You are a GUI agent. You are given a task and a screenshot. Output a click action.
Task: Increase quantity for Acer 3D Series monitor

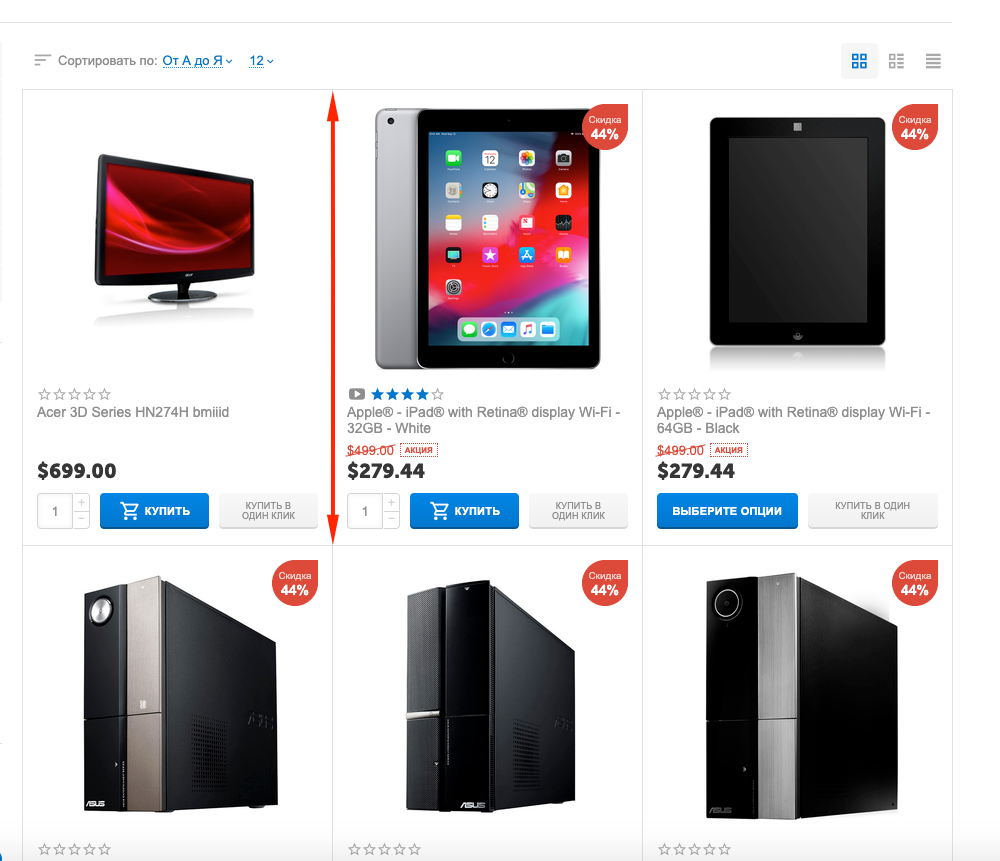[x=82, y=503]
